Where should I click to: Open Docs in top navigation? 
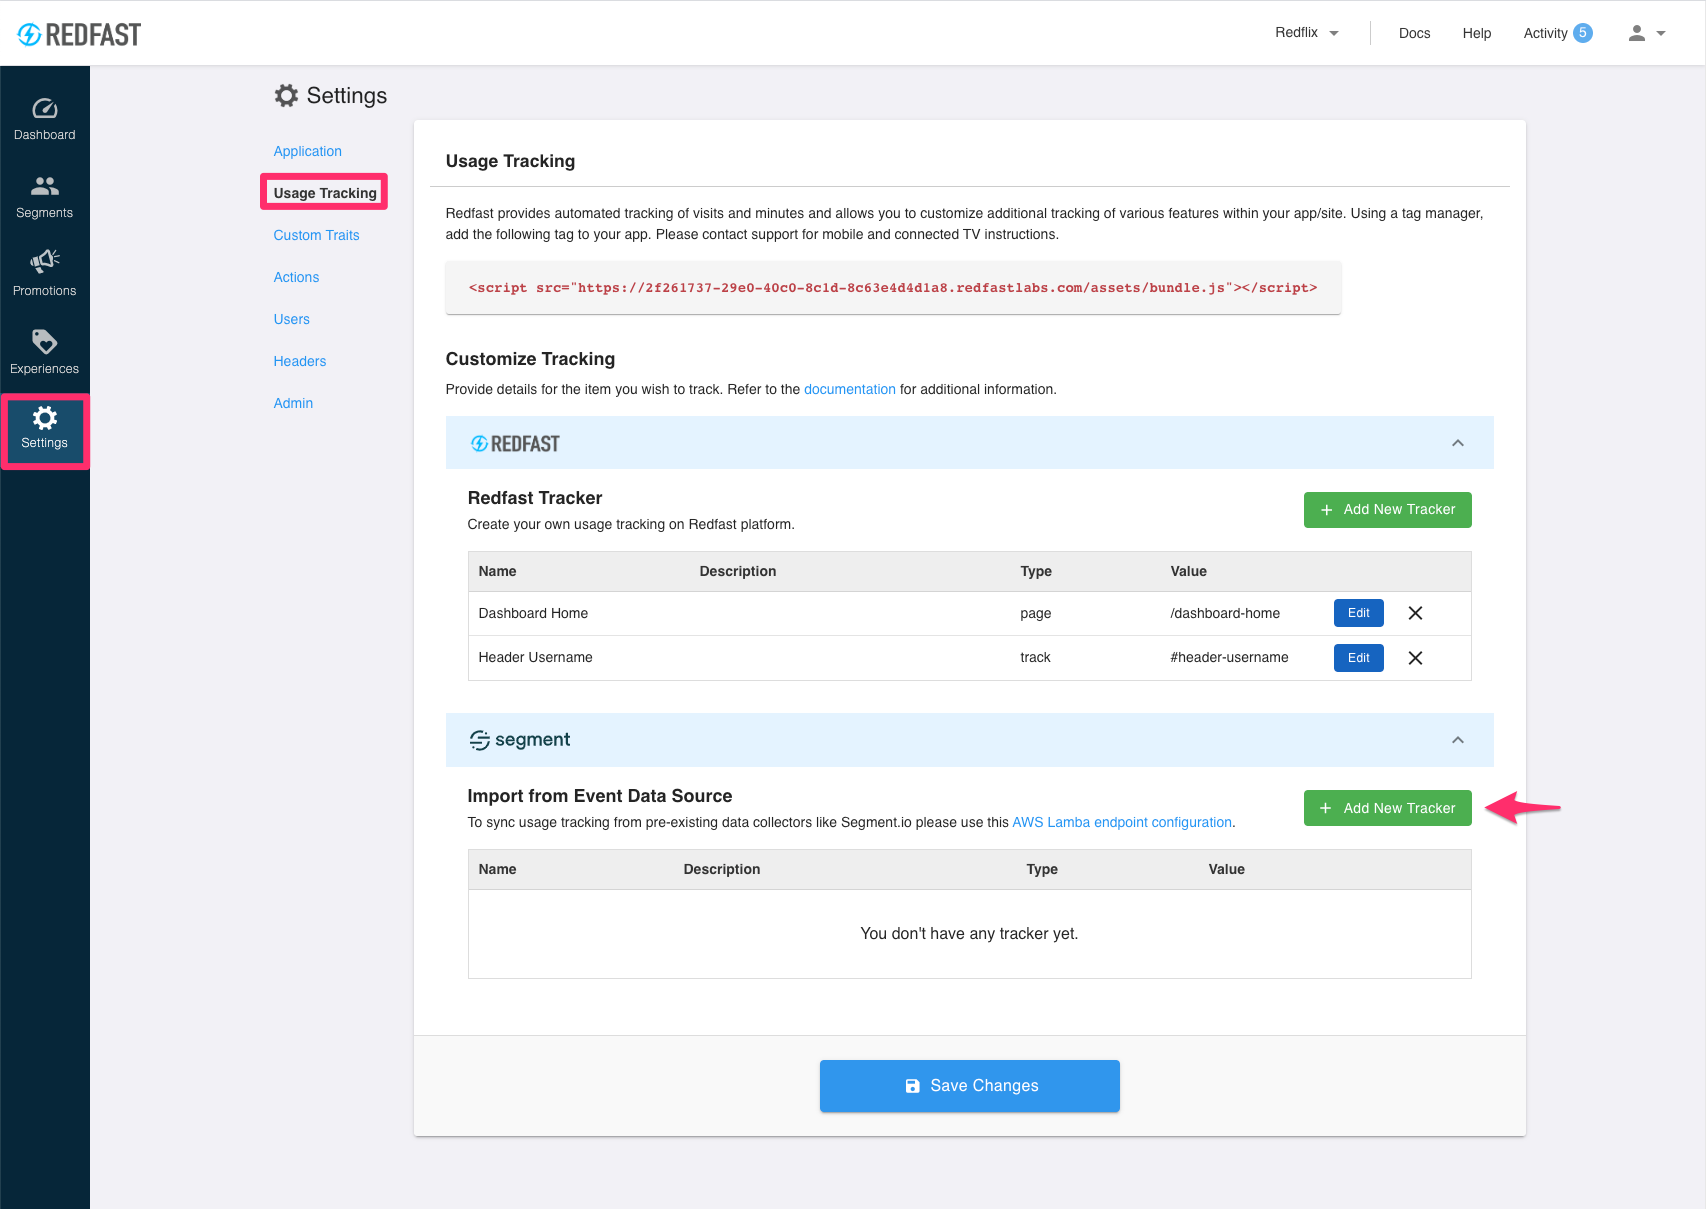1414,33
